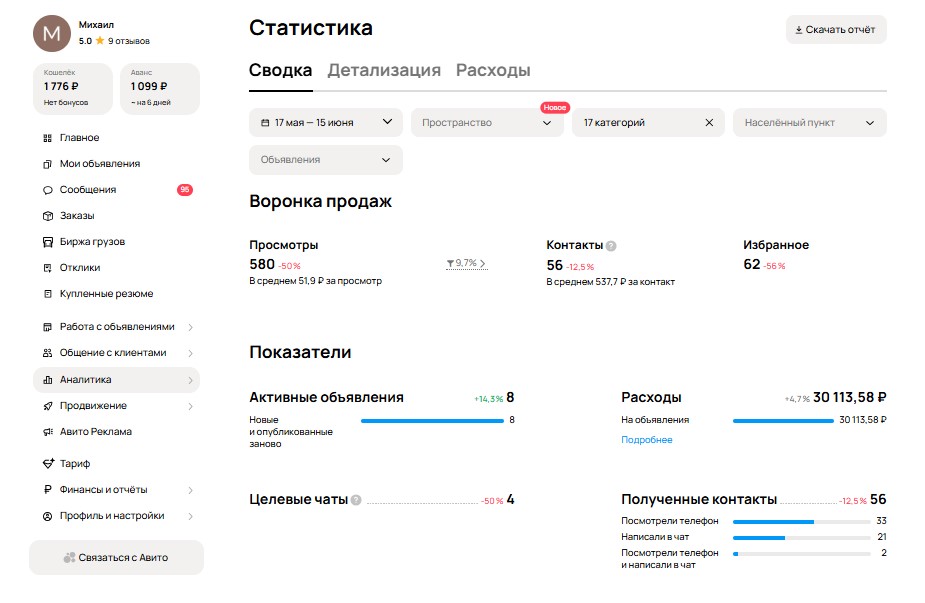This screenshot has width=925, height=603.
Task: Open the Главное sidebar item
Action: click(x=79, y=137)
